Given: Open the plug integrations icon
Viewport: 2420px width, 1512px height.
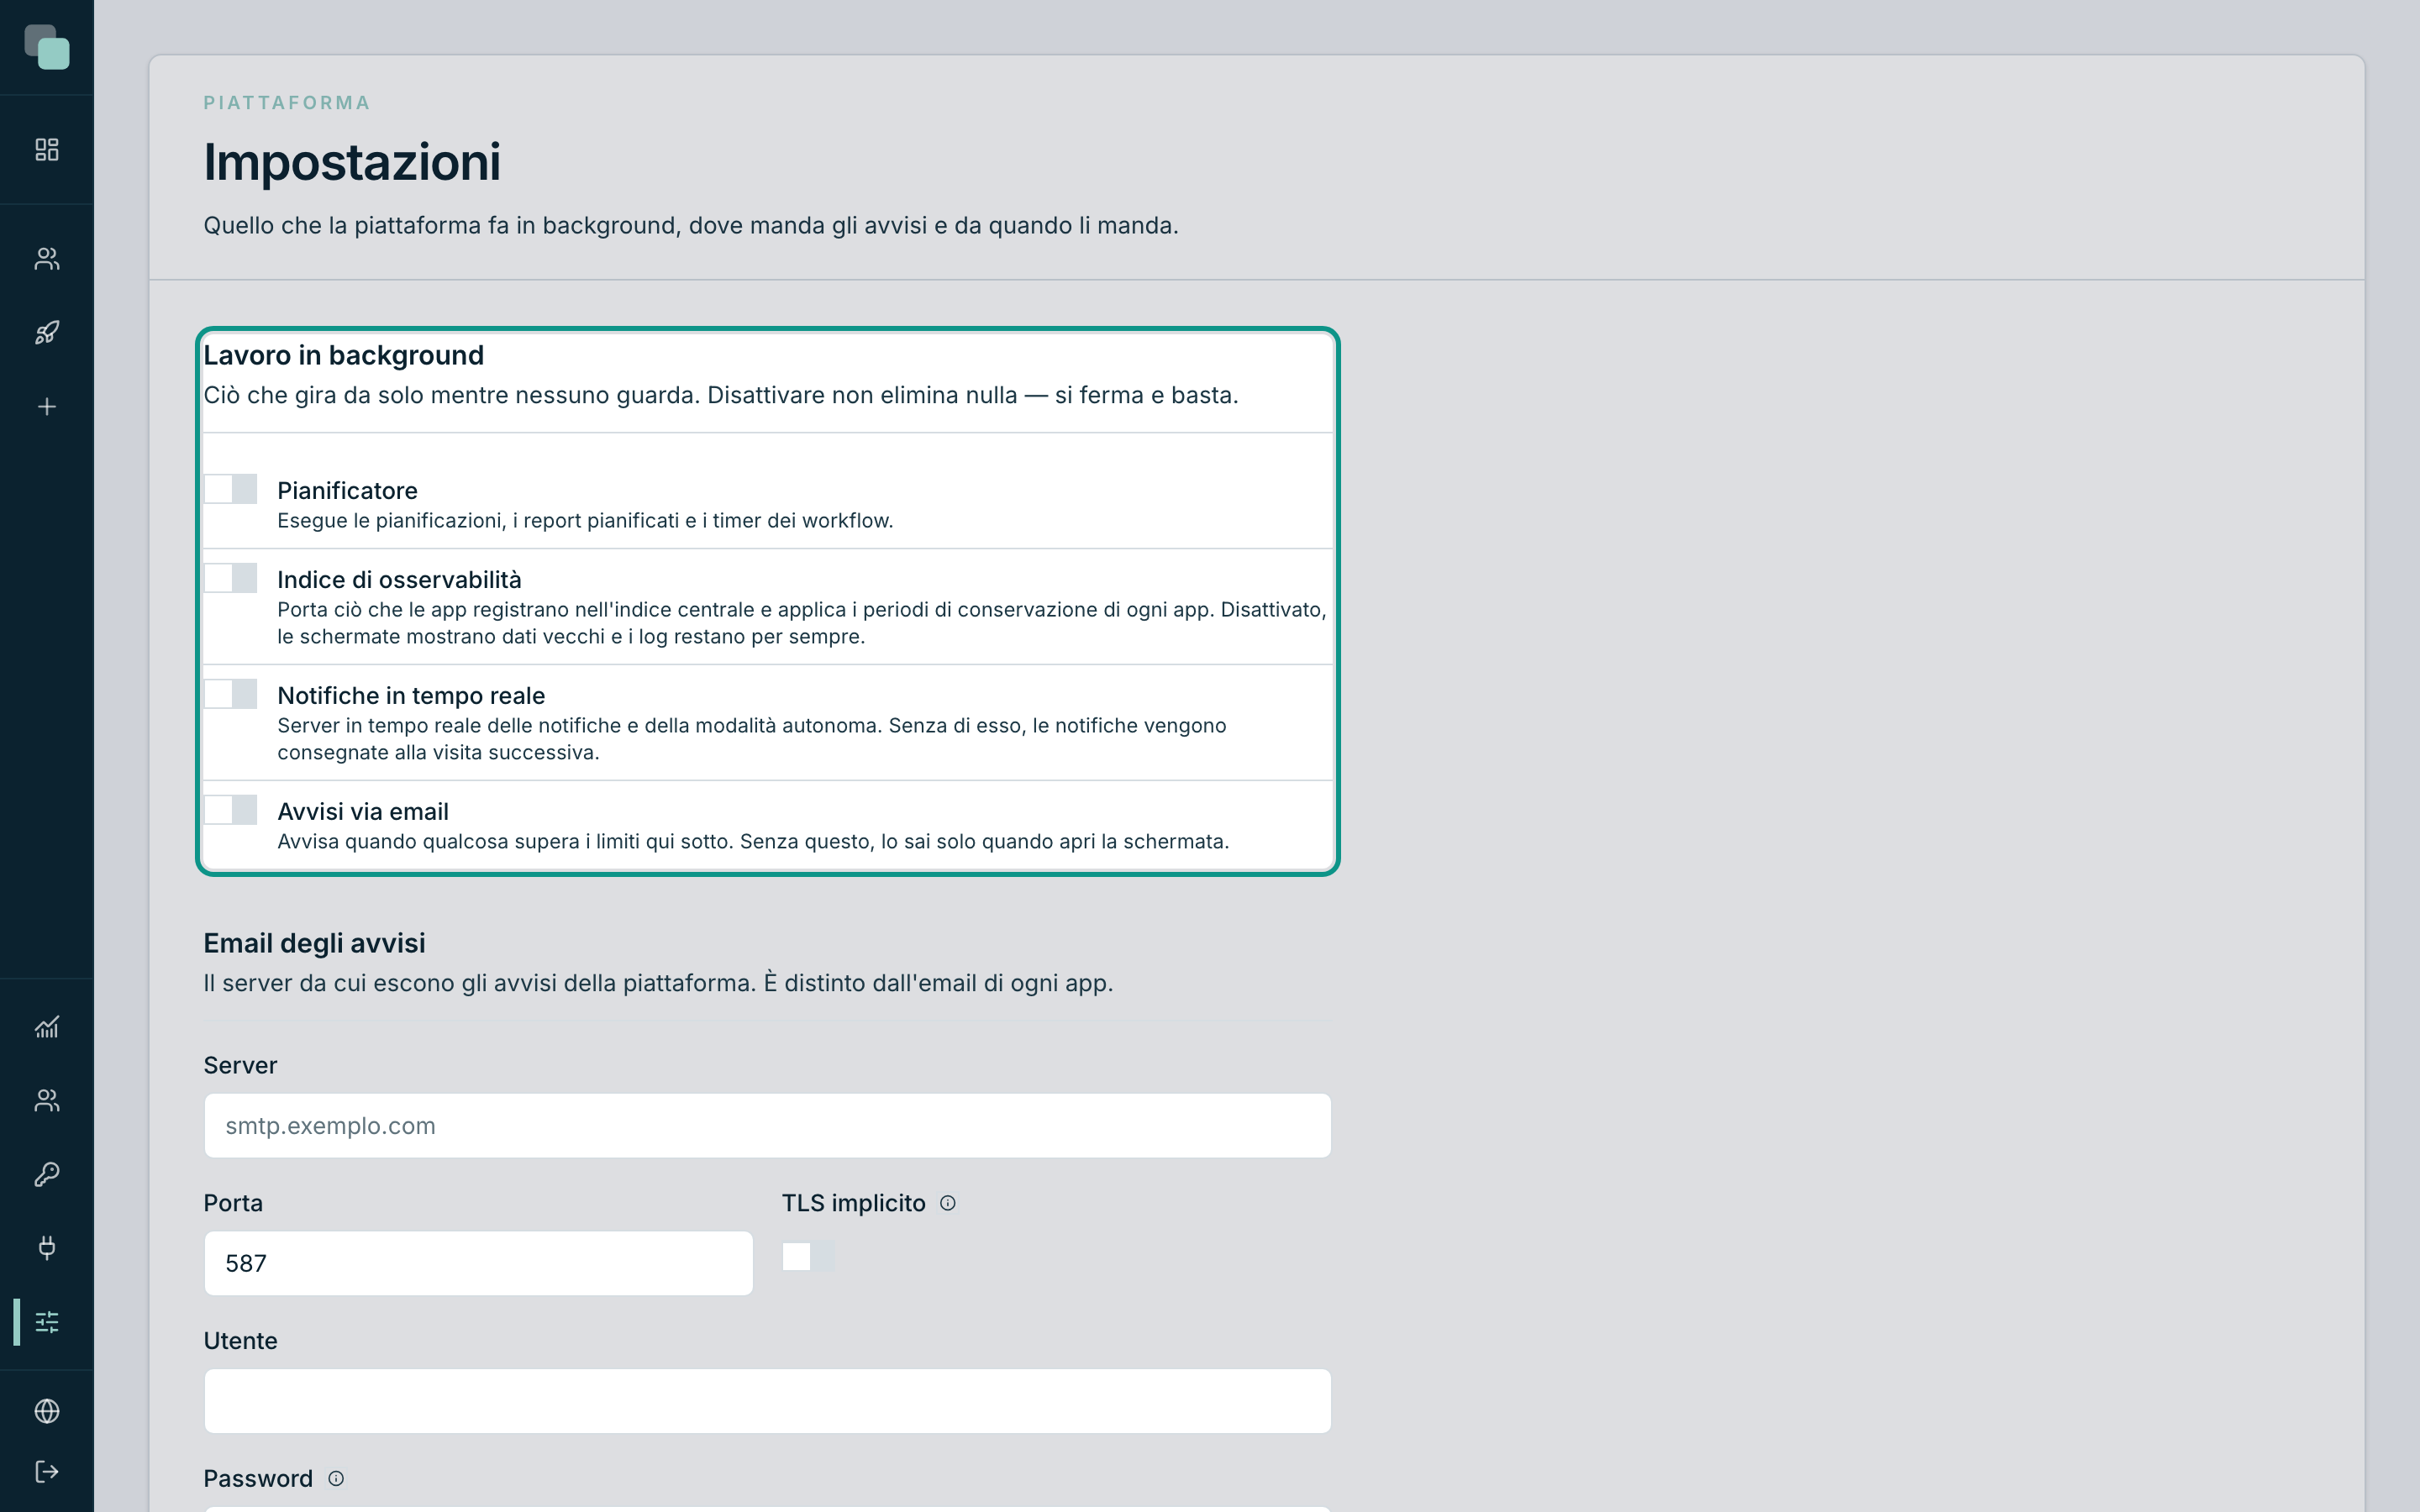Looking at the screenshot, I should coord(47,1247).
